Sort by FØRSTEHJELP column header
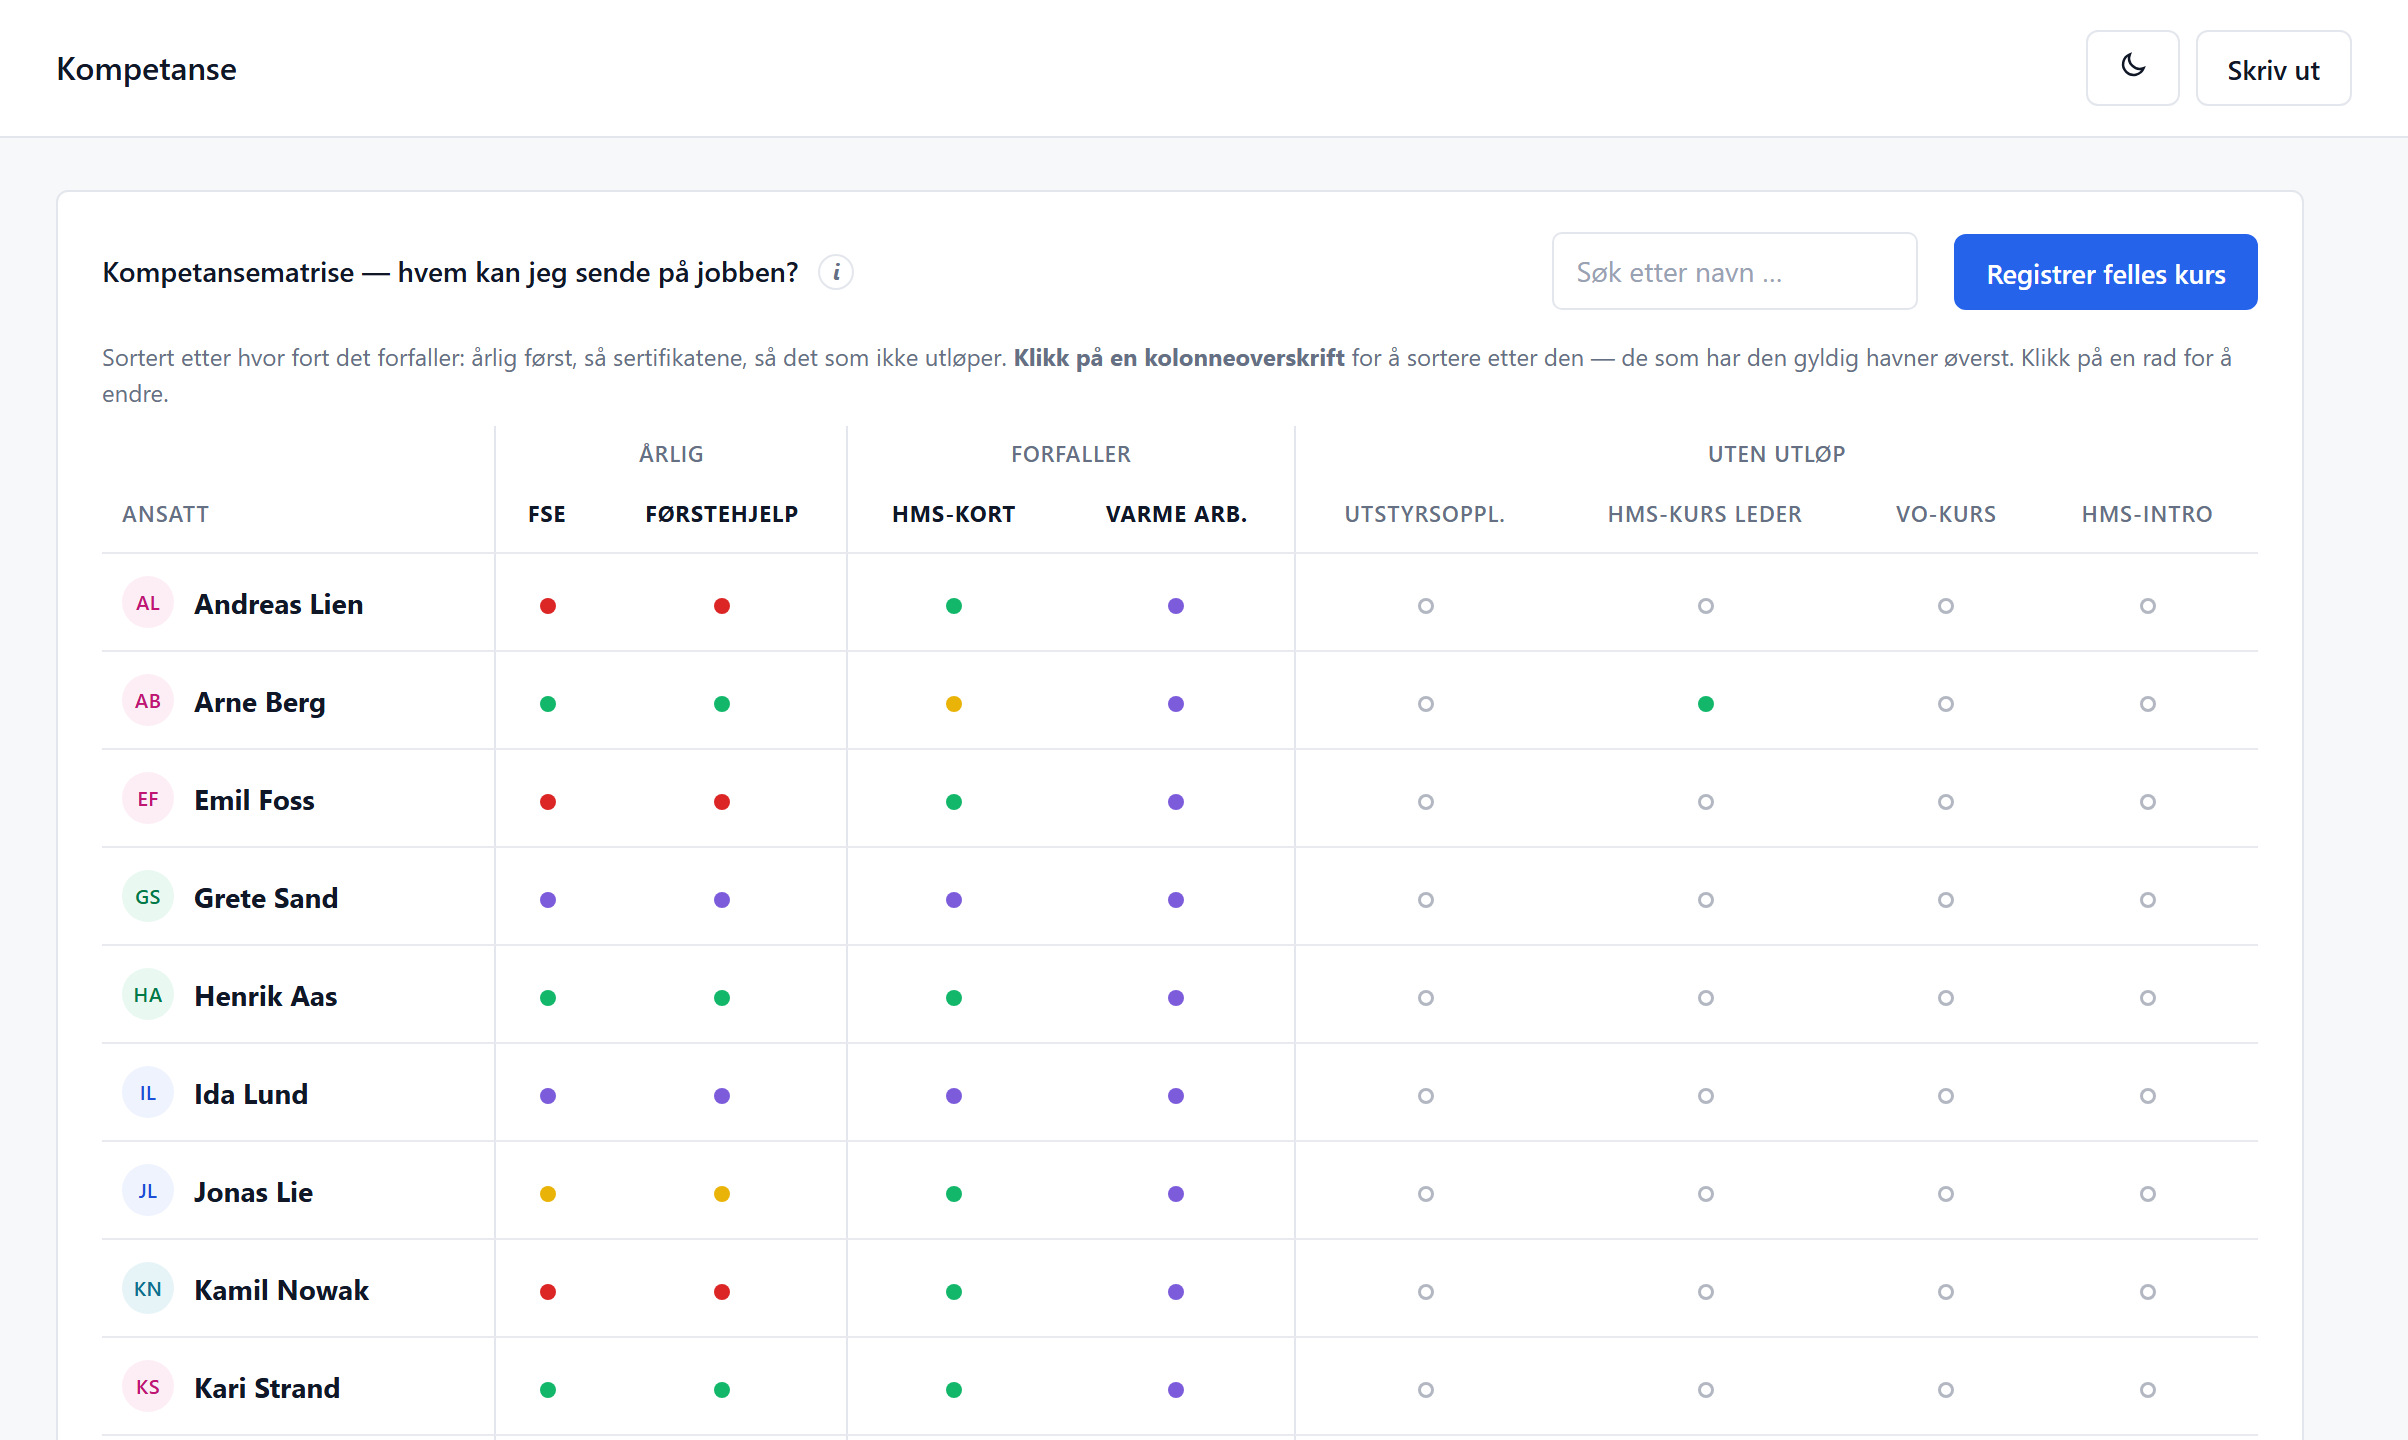 721,514
